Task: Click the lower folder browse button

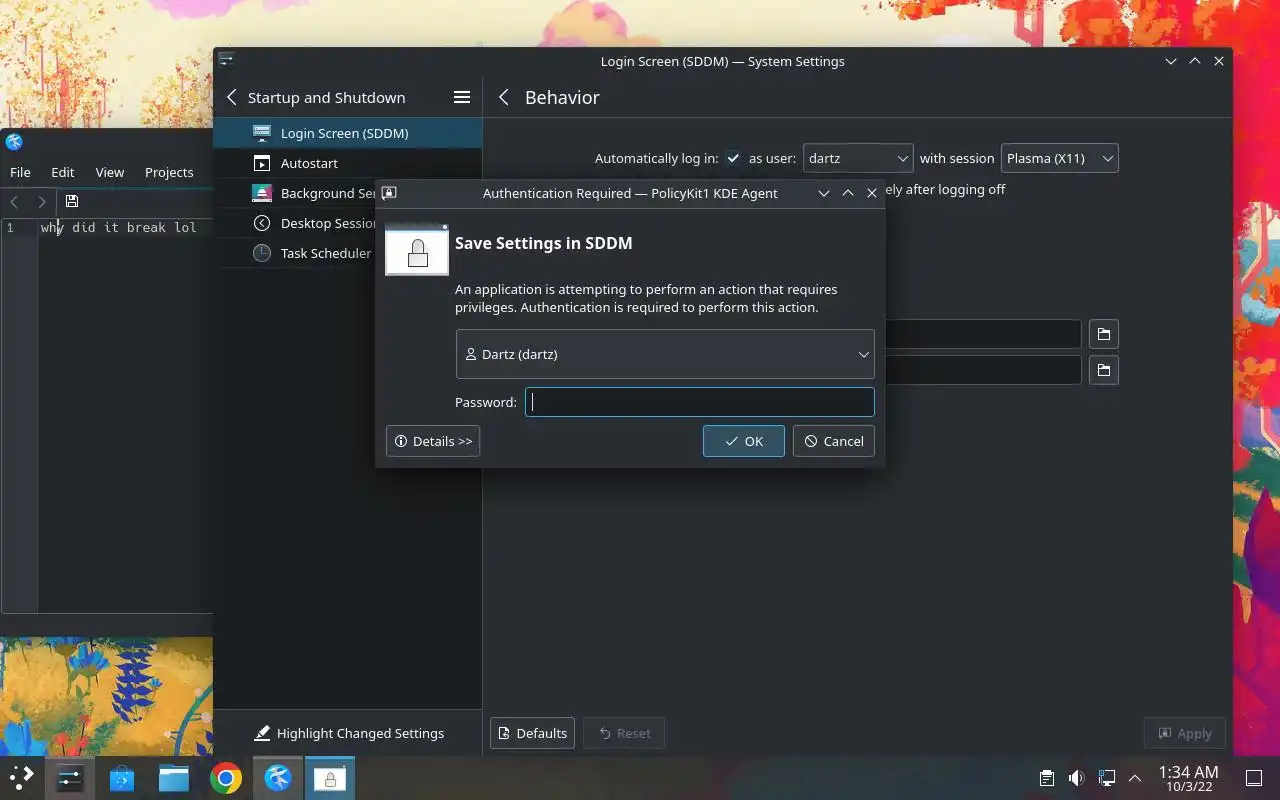Action: [1103, 370]
